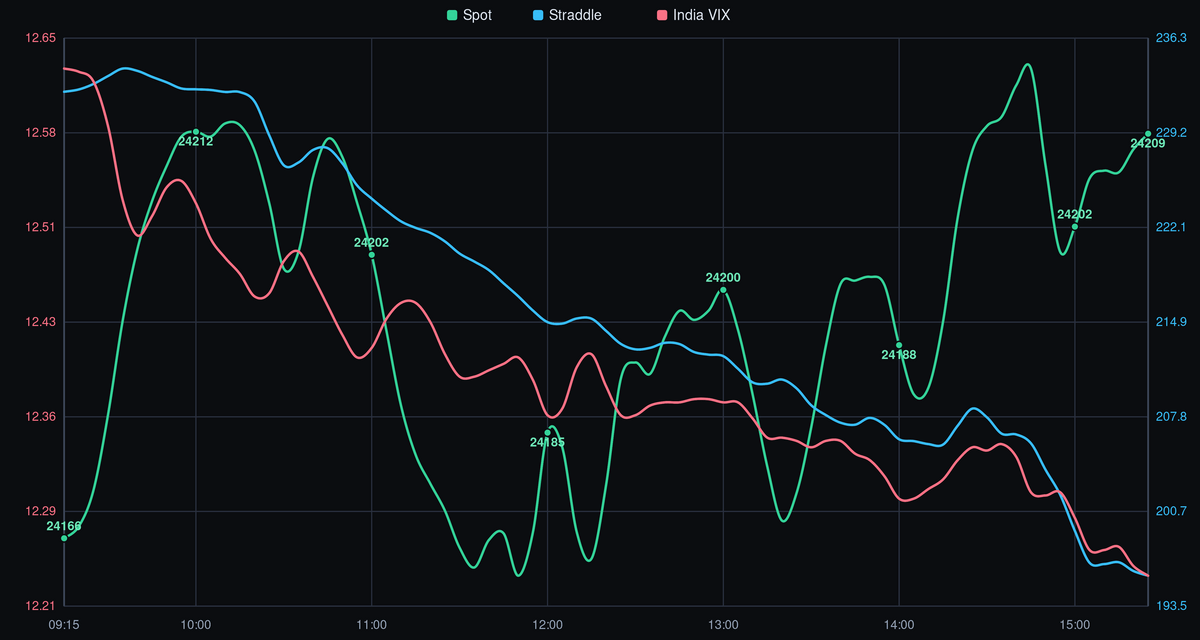Image resolution: width=1200 pixels, height=640 pixels.
Task: Toggle the Spot series in legend
Action: point(468,15)
